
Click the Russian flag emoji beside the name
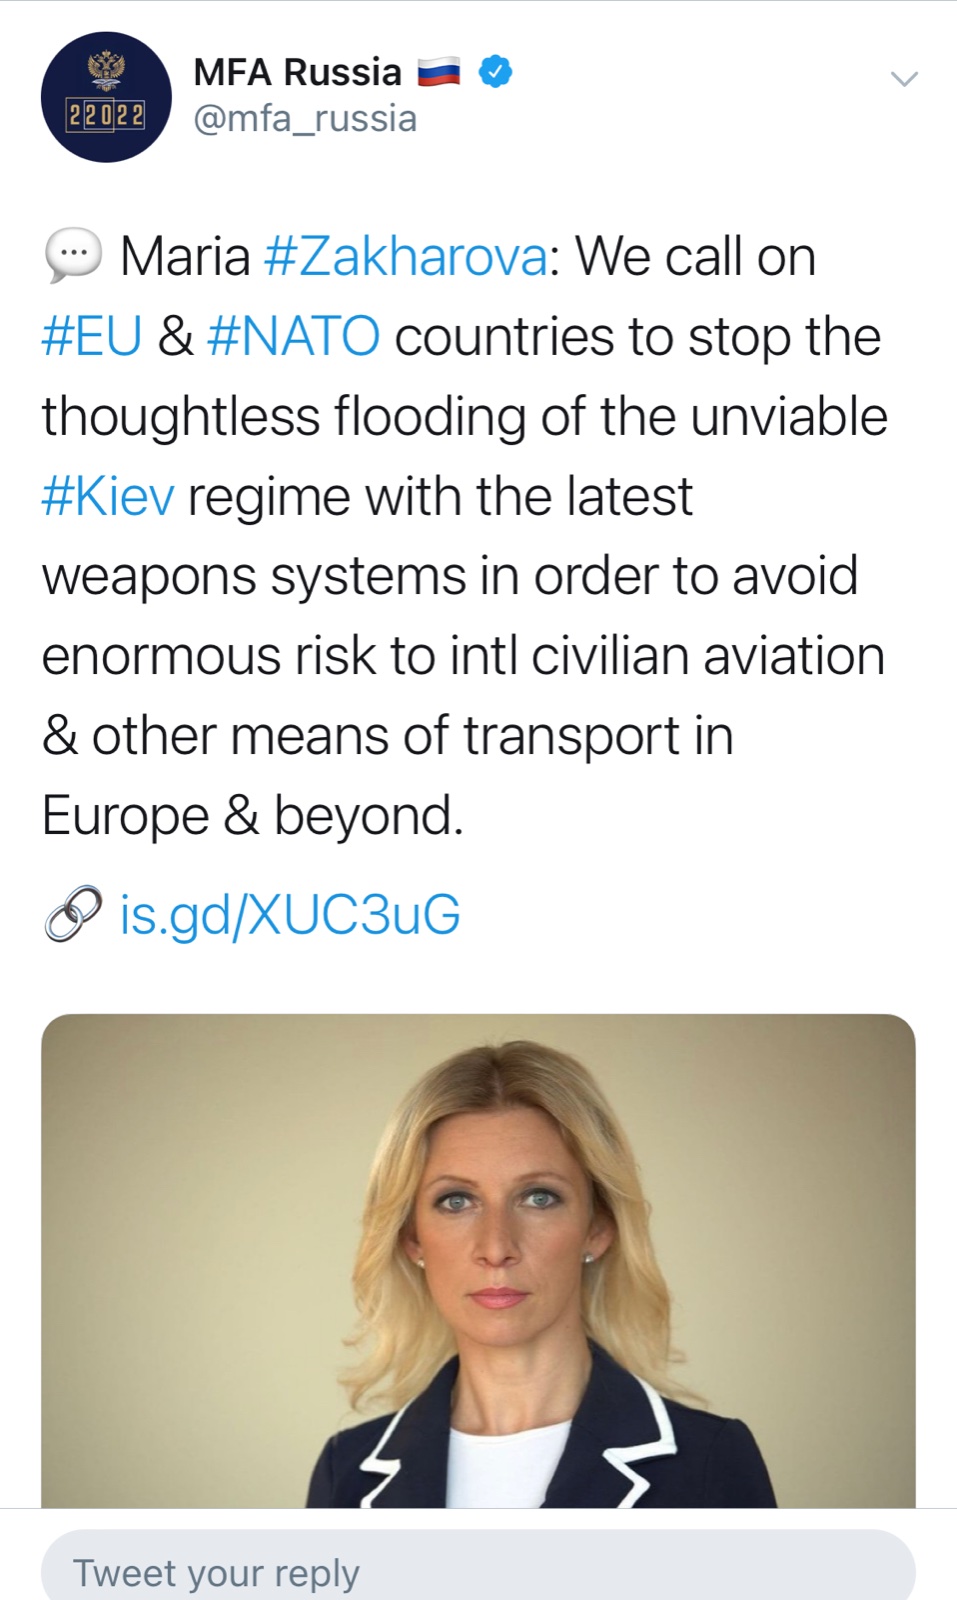point(438,72)
